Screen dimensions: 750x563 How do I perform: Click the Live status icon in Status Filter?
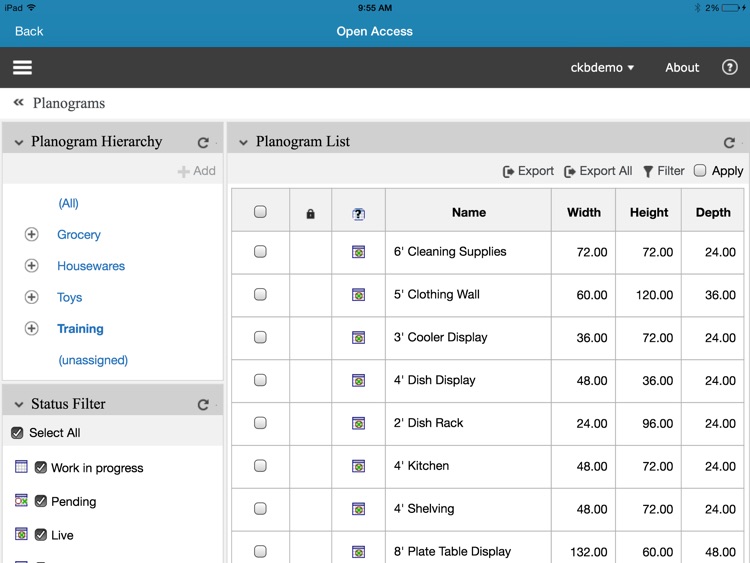(21, 534)
